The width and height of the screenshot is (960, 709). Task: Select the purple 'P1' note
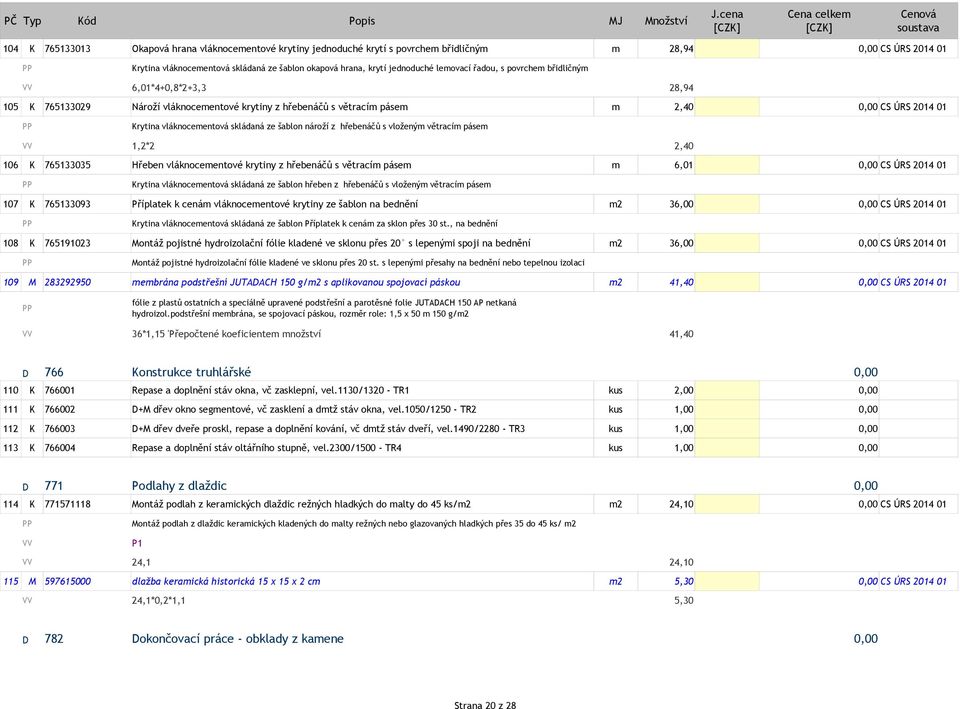pos(137,542)
